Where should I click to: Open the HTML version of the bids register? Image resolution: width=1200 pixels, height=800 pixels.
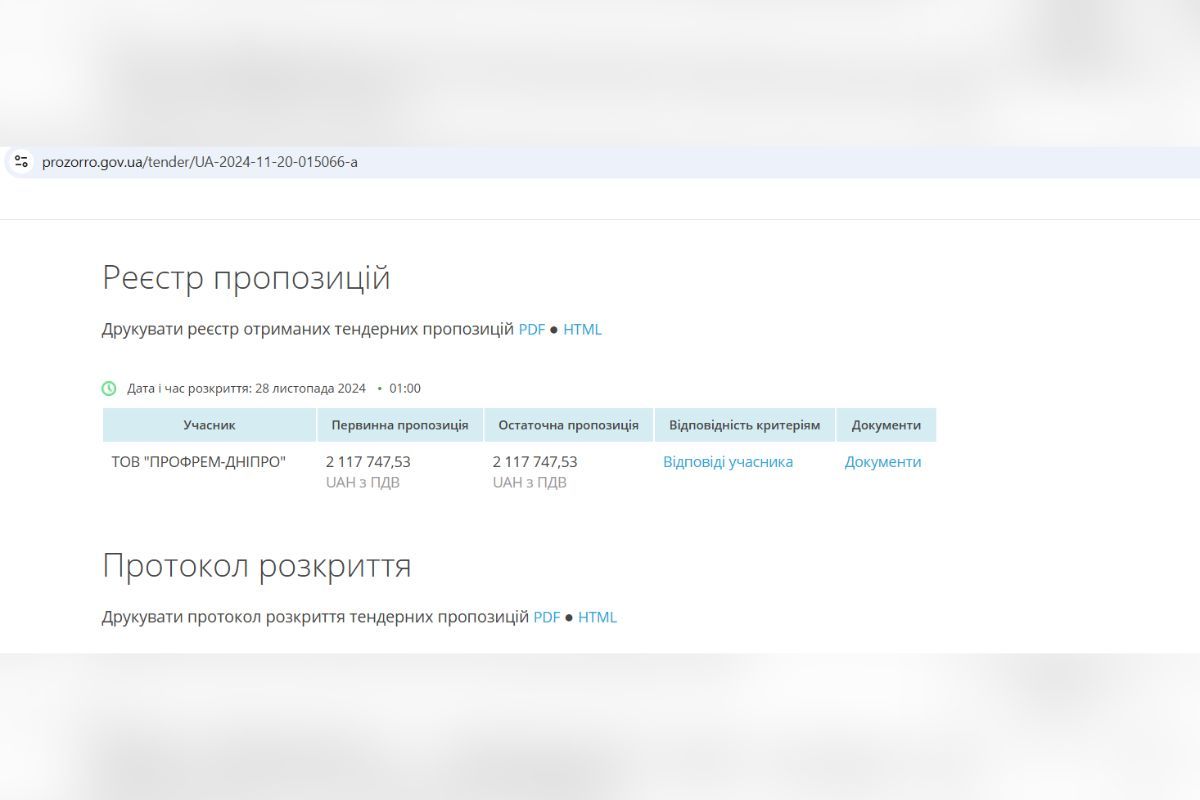583,329
